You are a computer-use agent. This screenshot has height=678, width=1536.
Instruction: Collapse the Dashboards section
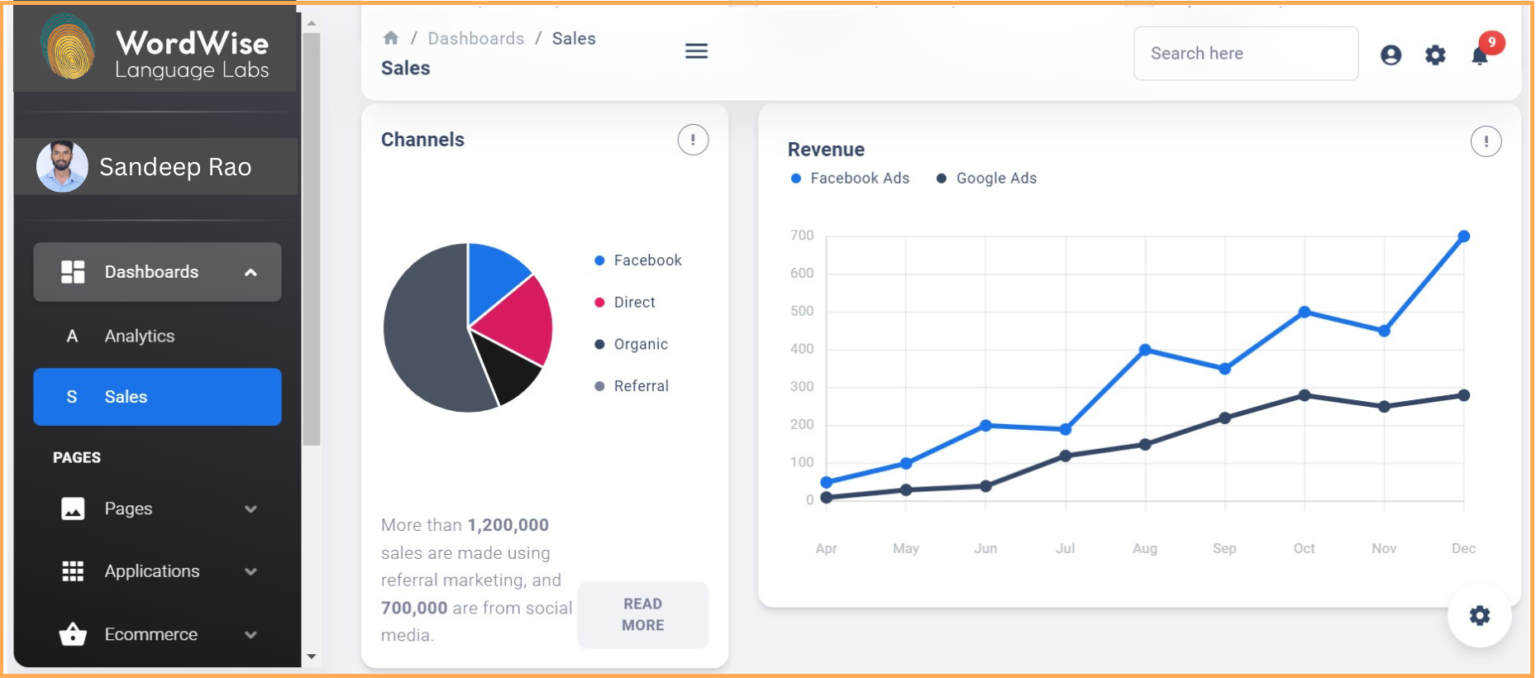[x=157, y=271]
